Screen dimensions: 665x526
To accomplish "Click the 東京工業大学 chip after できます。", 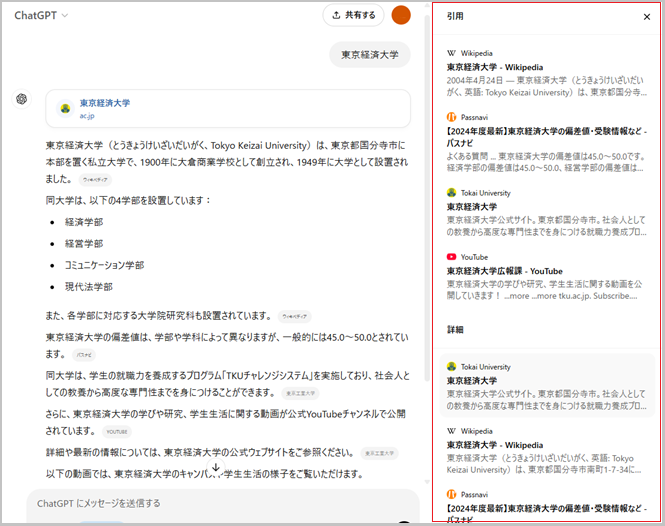I will pos(300,393).
